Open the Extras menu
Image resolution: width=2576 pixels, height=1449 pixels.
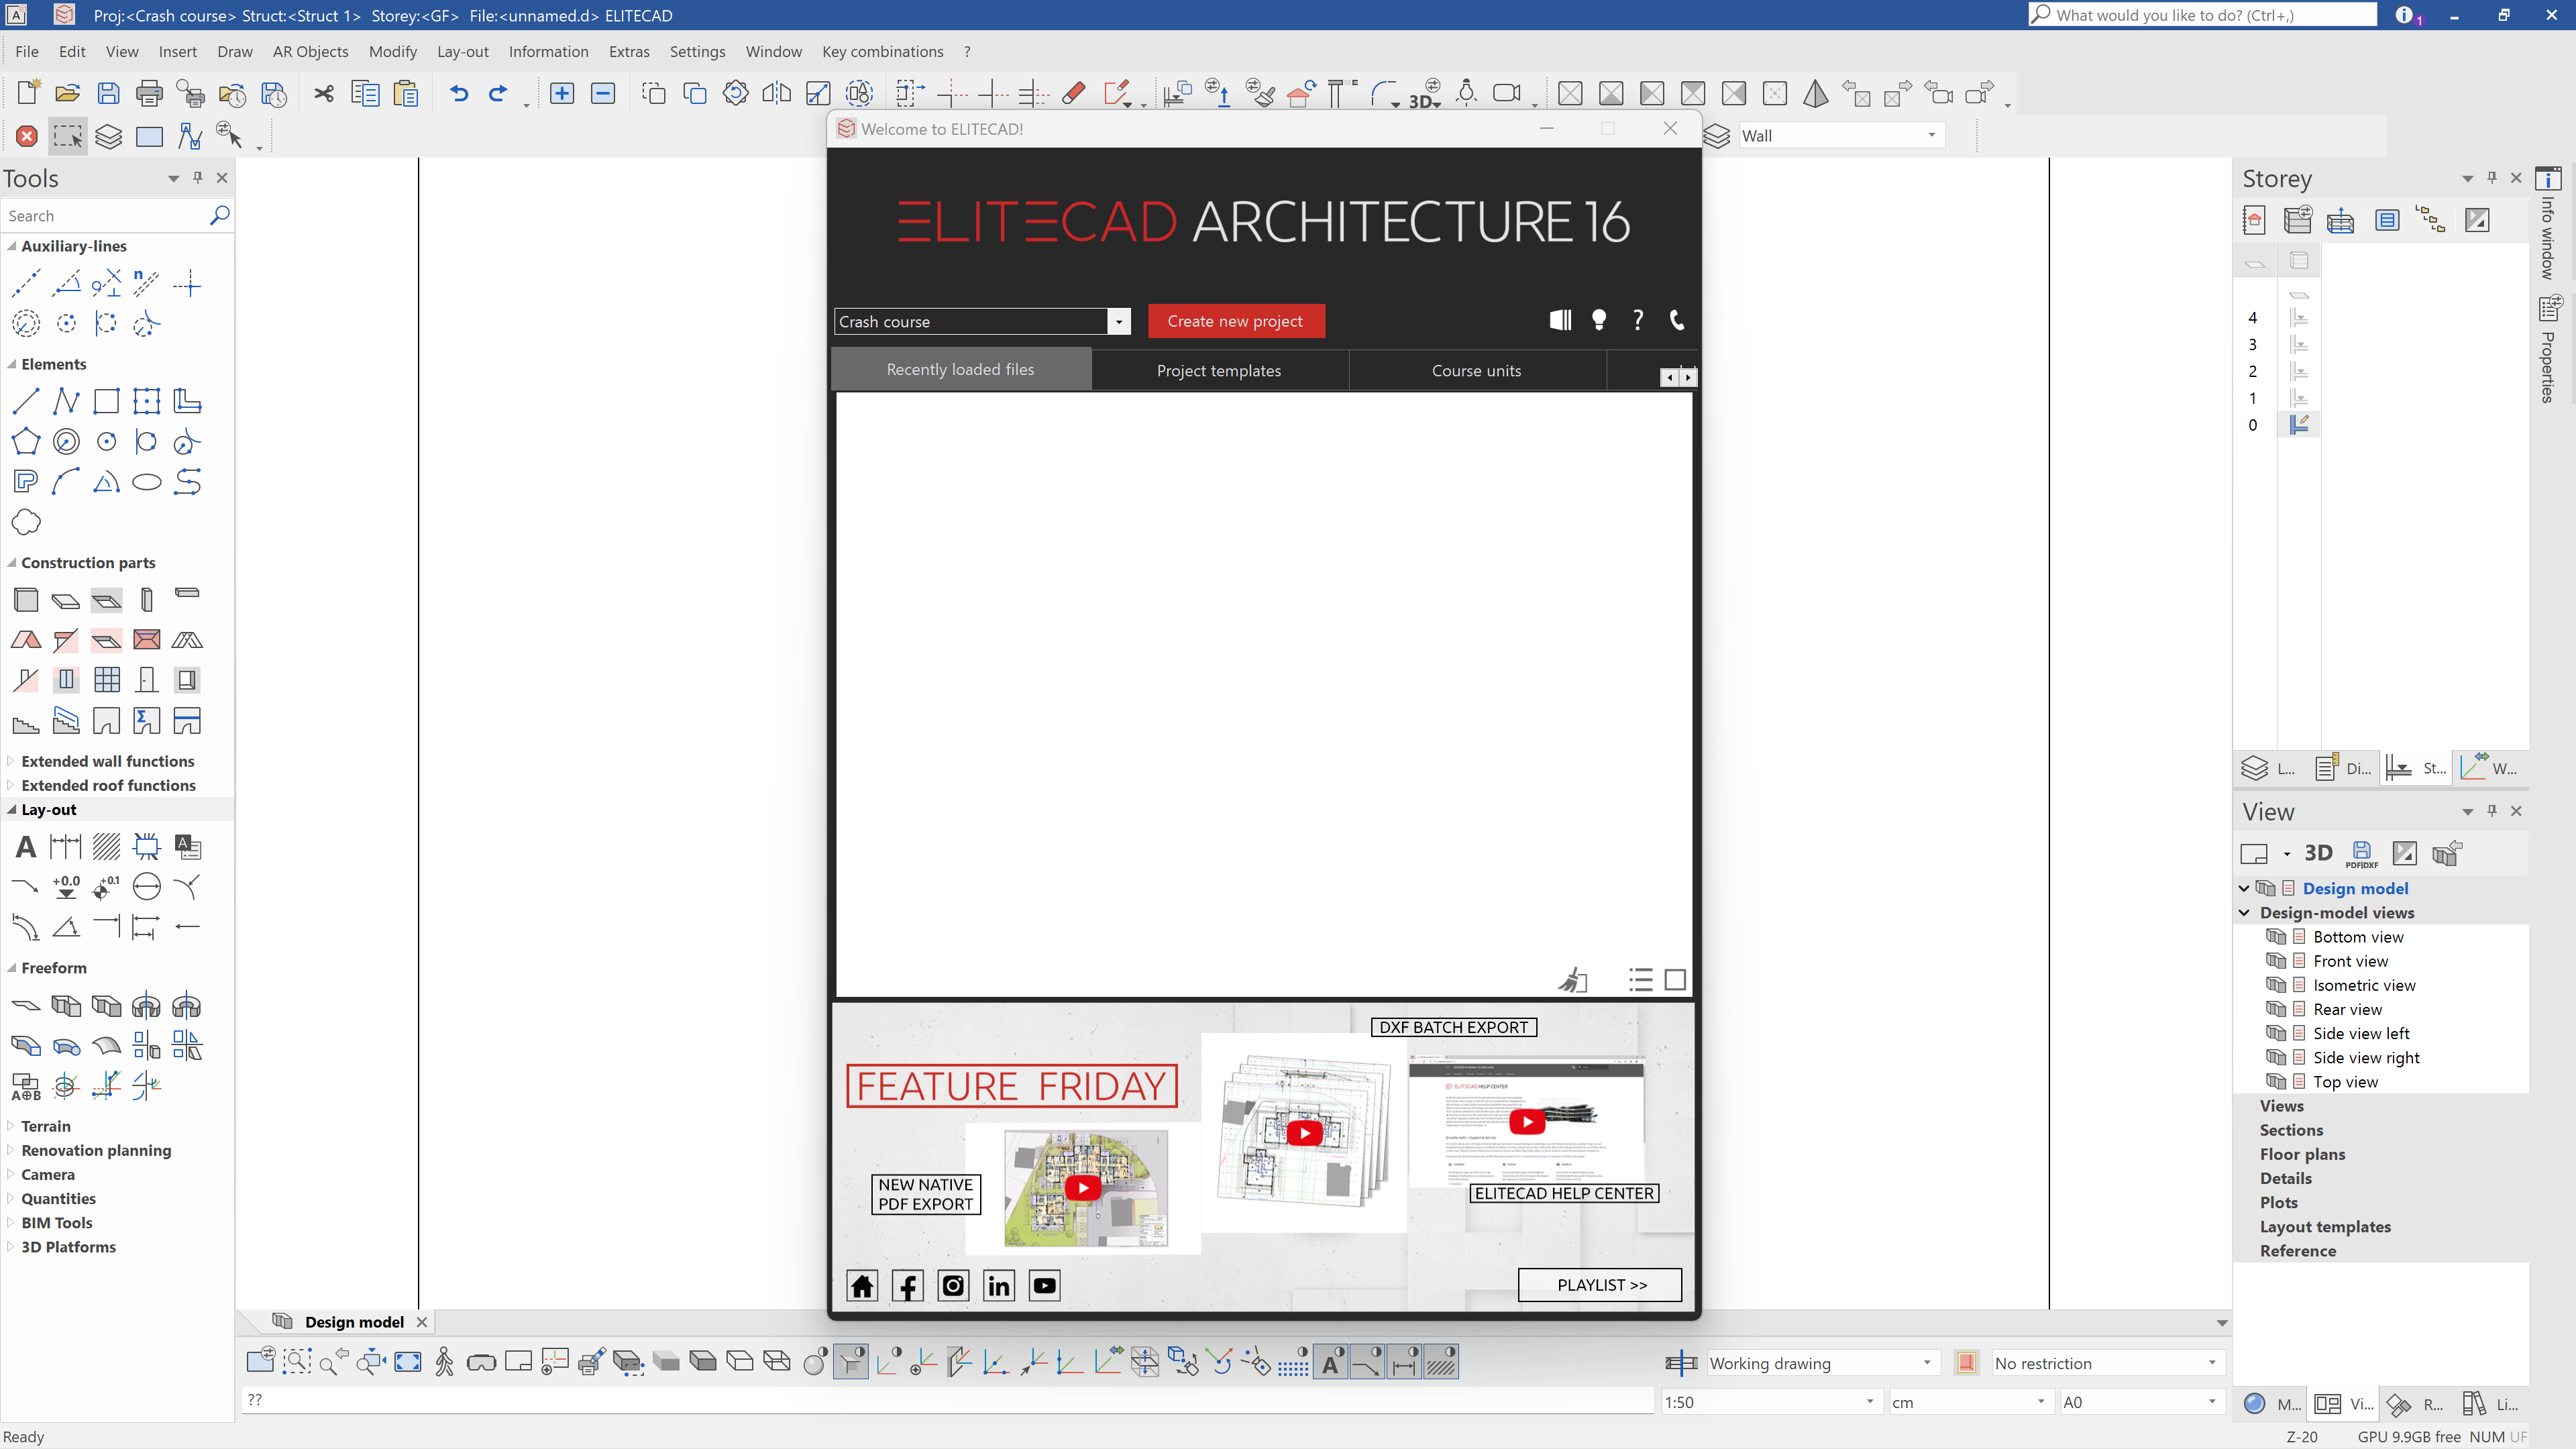(x=629, y=51)
